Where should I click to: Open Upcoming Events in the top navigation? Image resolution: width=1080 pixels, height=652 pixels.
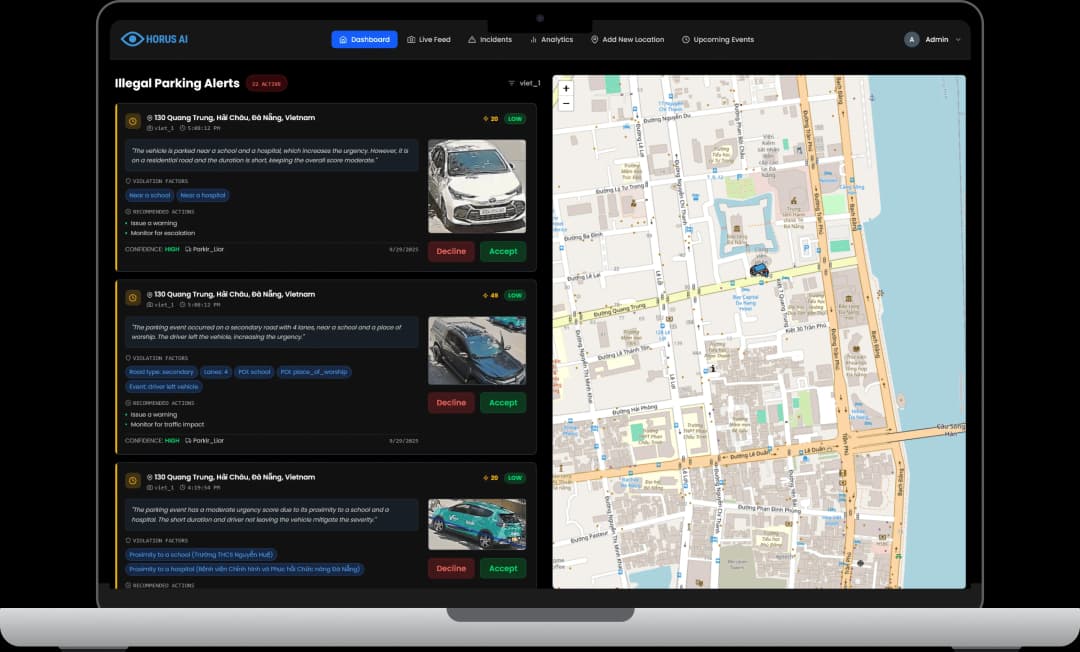(x=718, y=40)
